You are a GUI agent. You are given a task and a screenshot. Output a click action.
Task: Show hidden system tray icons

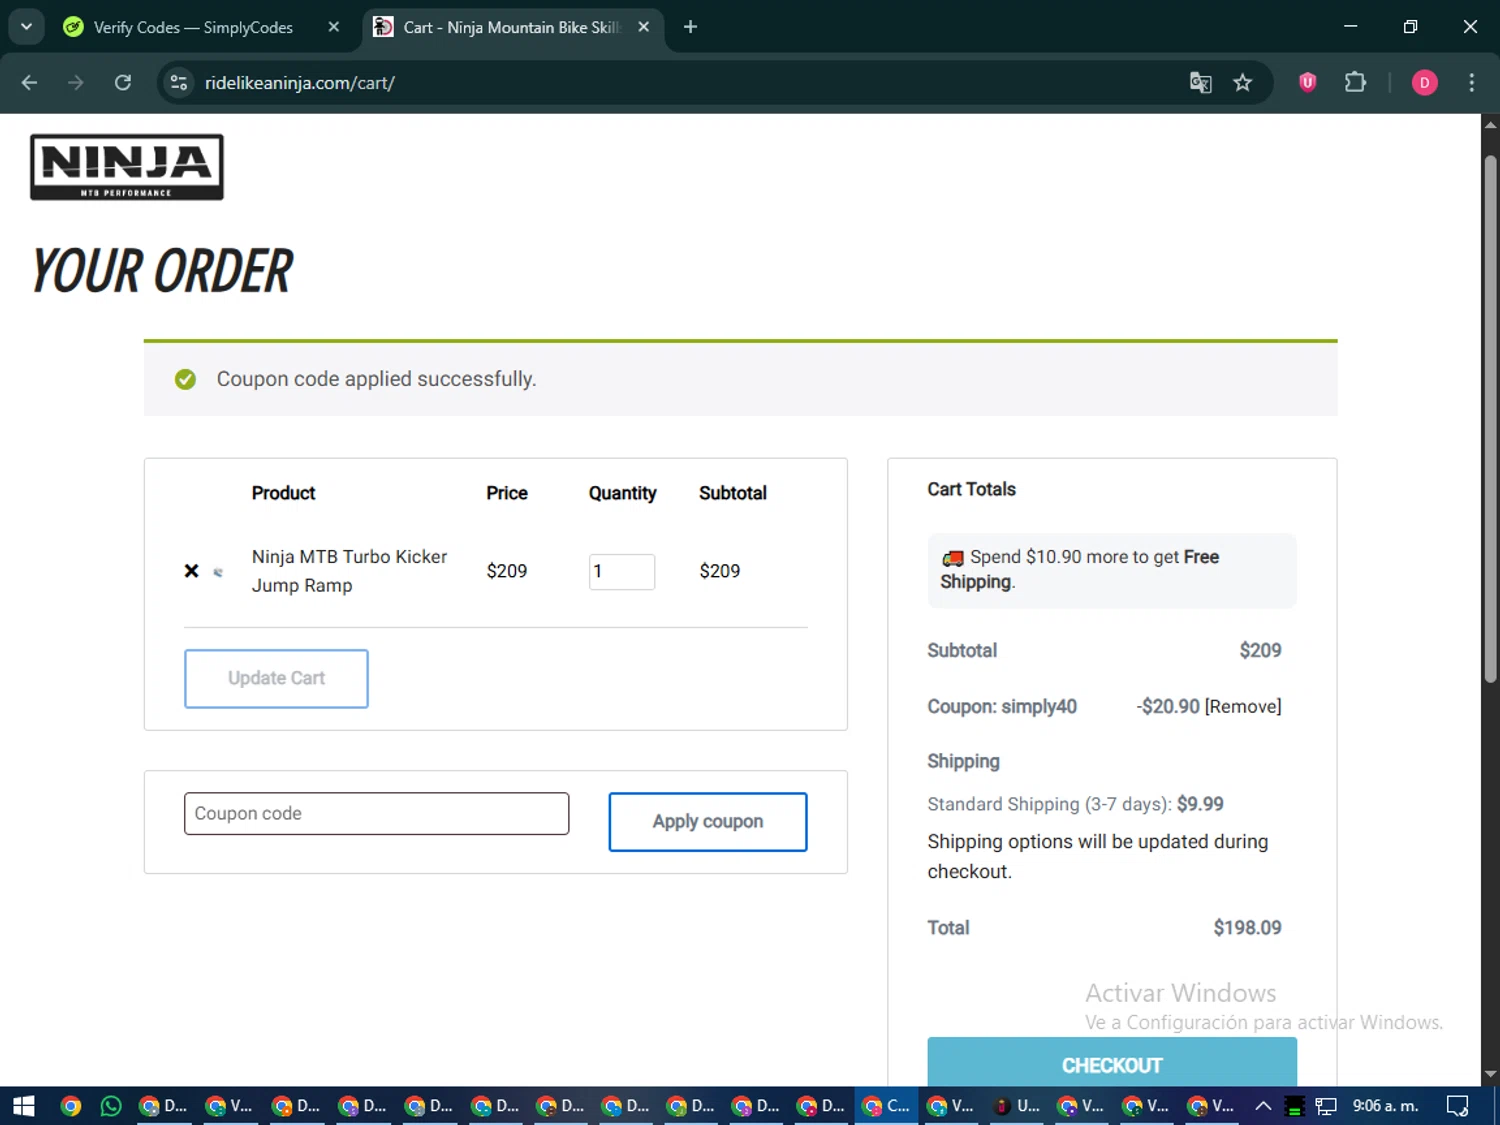pyautogui.click(x=1263, y=1106)
